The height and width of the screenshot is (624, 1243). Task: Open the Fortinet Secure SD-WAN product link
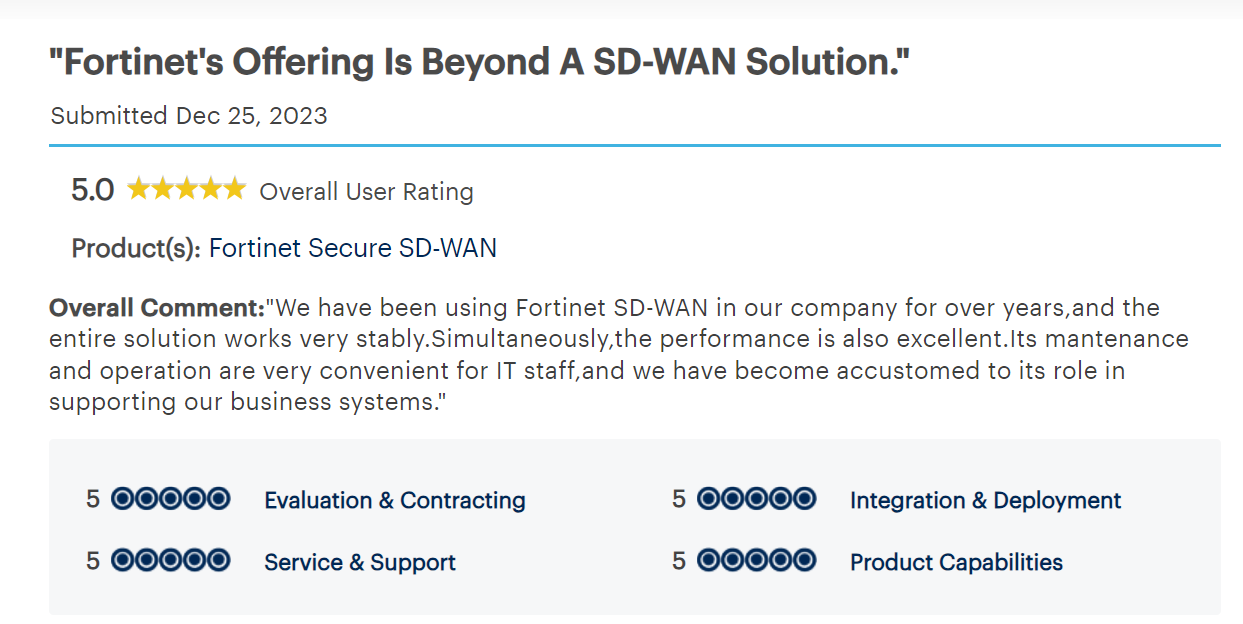[352, 248]
